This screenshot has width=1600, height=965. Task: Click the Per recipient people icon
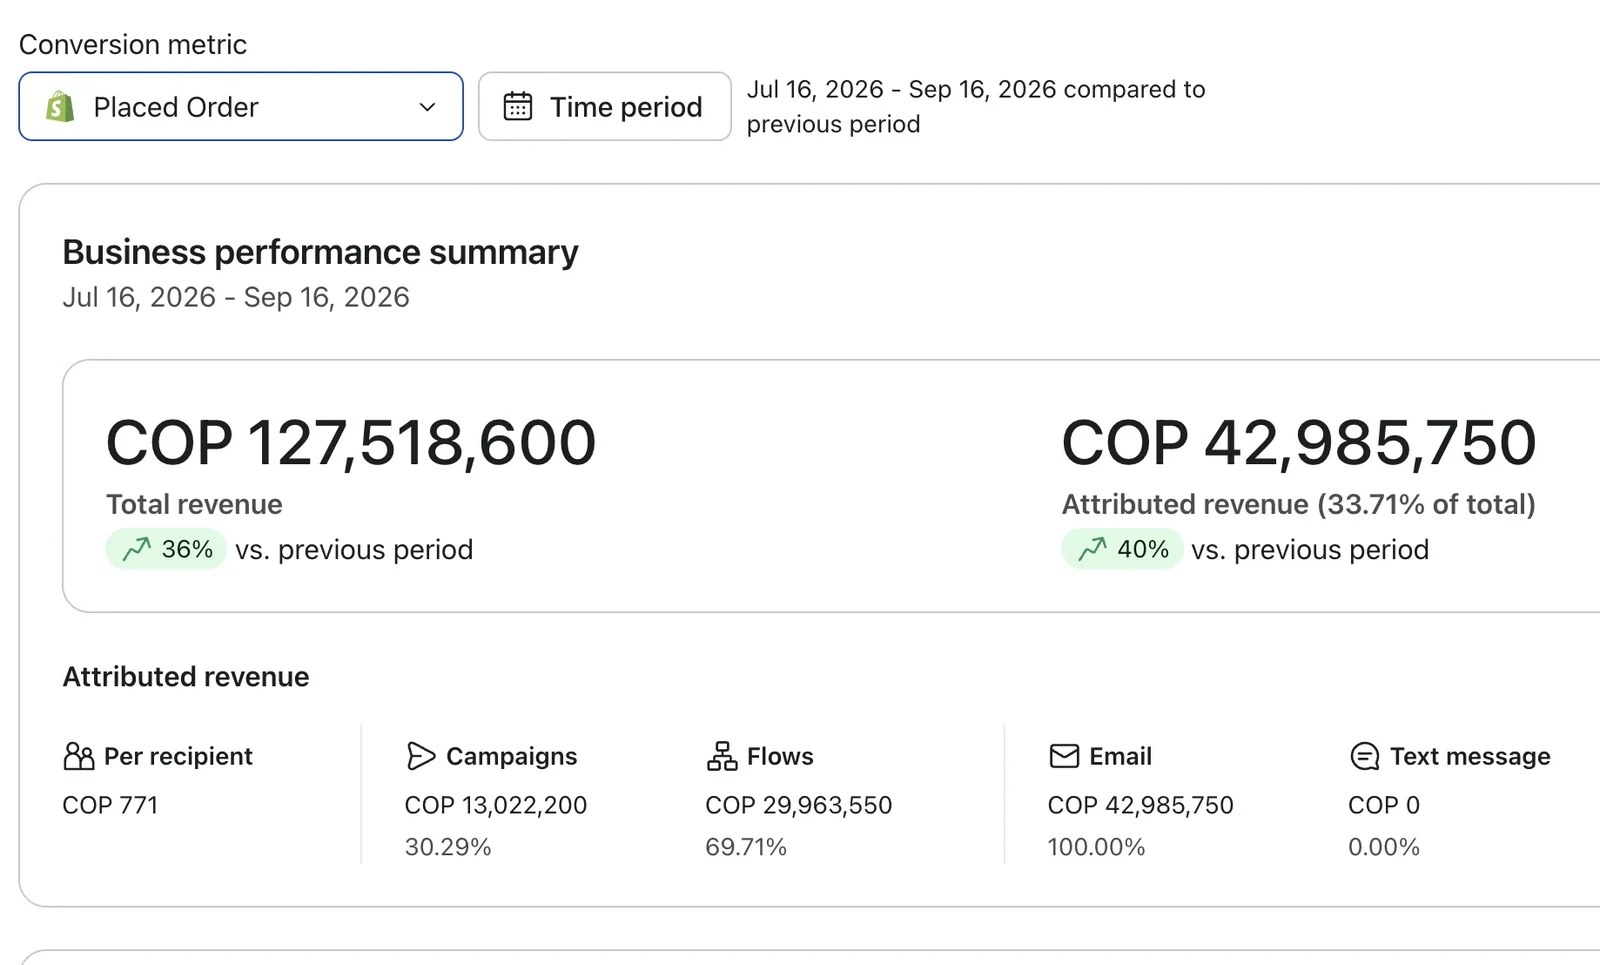78,756
